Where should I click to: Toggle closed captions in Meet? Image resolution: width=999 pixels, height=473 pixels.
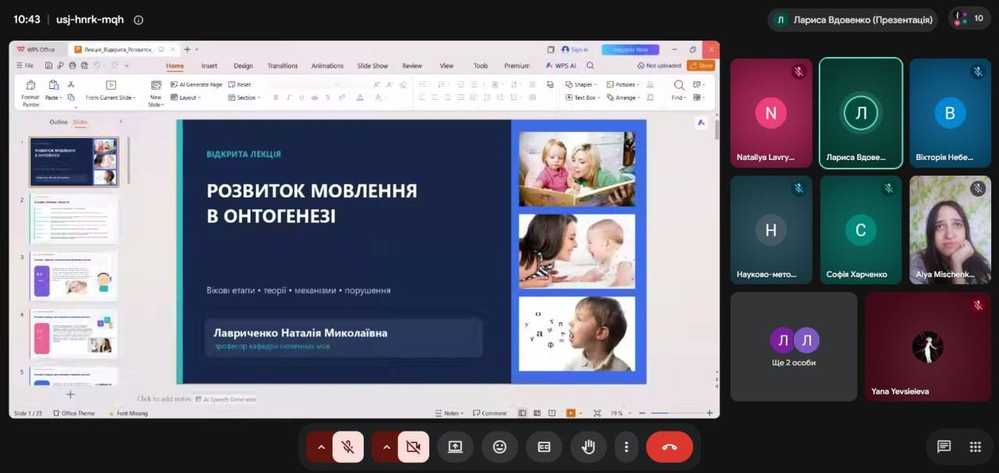(x=544, y=447)
